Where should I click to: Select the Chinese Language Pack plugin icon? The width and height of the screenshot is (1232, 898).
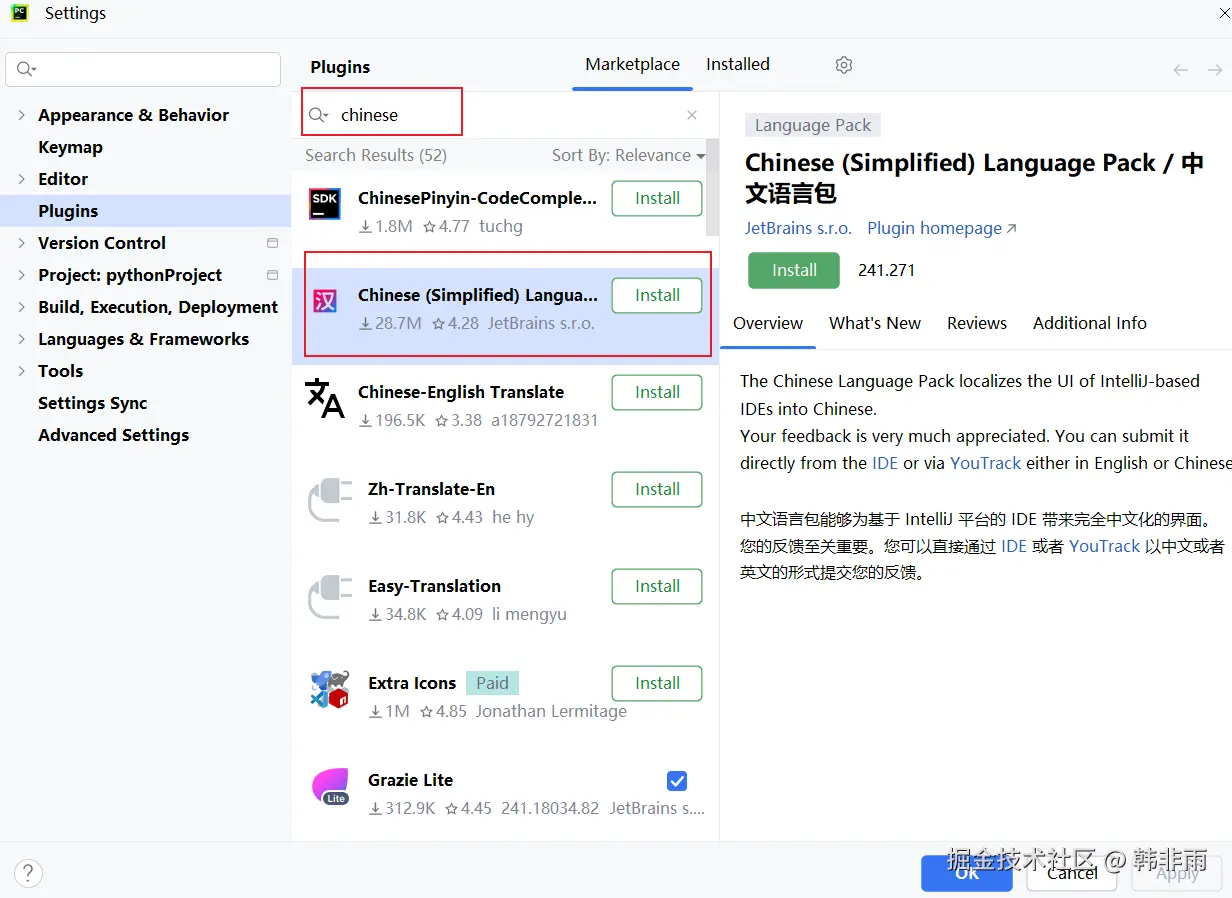click(x=325, y=301)
